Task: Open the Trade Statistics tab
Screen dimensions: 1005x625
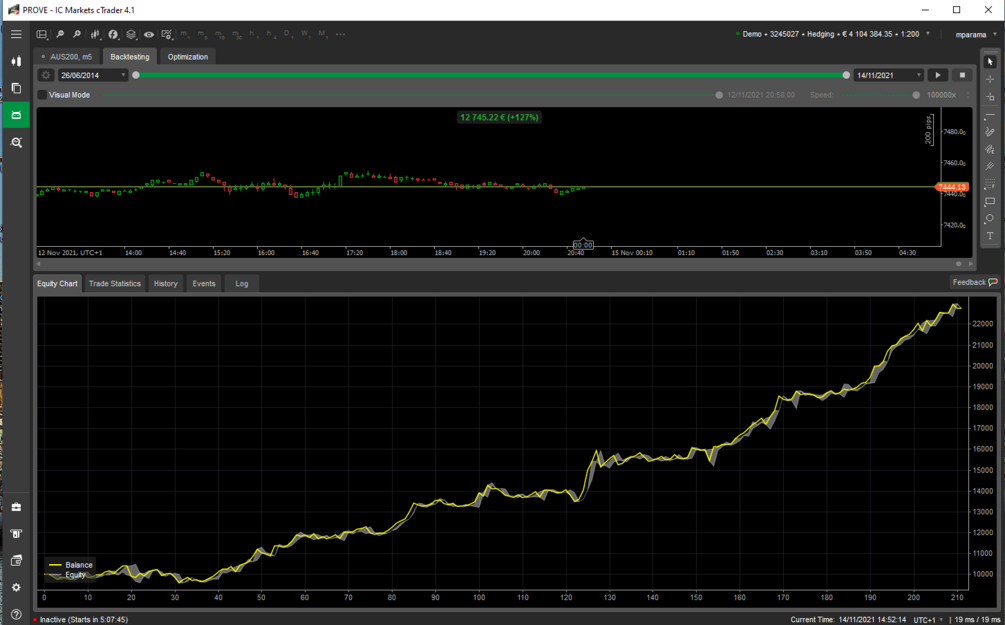Action: [x=115, y=283]
